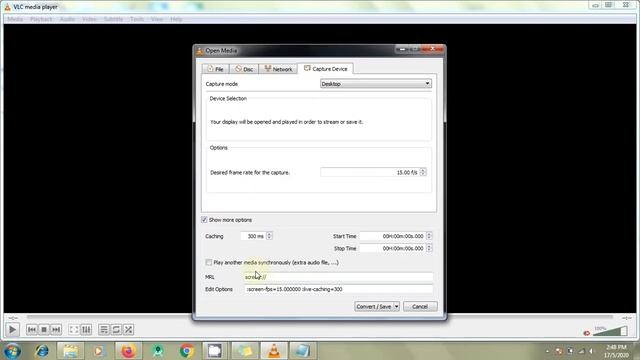
Task: Switch to the File tab
Action: (x=216, y=69)
